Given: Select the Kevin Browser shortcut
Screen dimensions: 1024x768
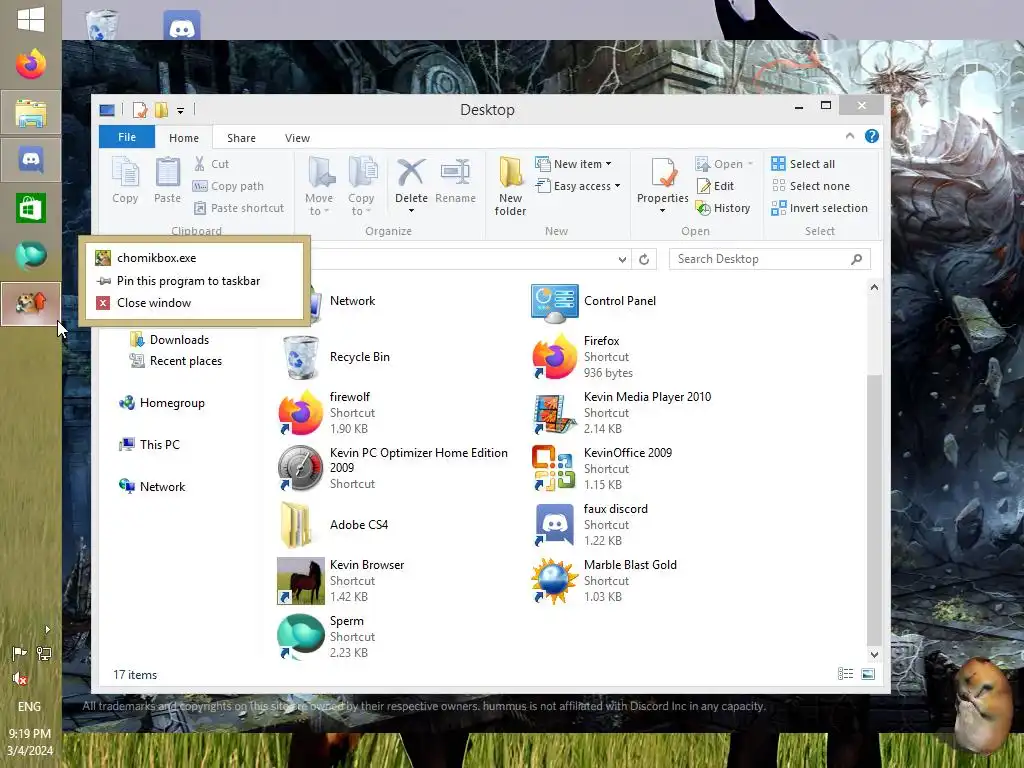Looking at the screenshot, I should (x=341, y=581).
